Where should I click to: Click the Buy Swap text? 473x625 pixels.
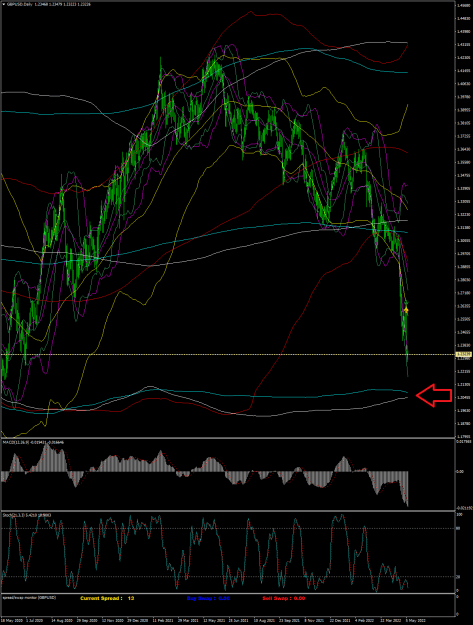pyautogui.click(x=208, y=598)
